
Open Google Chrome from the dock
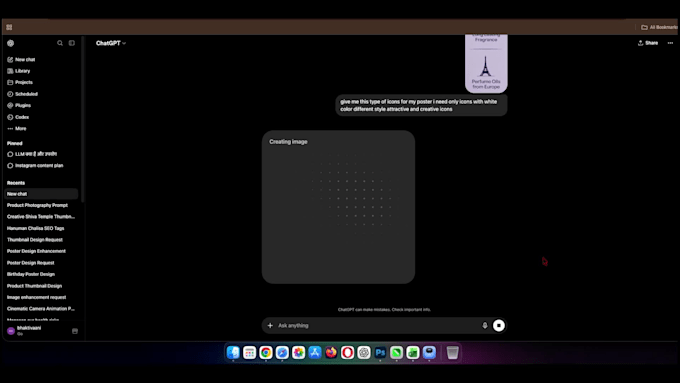coord(266,352)
